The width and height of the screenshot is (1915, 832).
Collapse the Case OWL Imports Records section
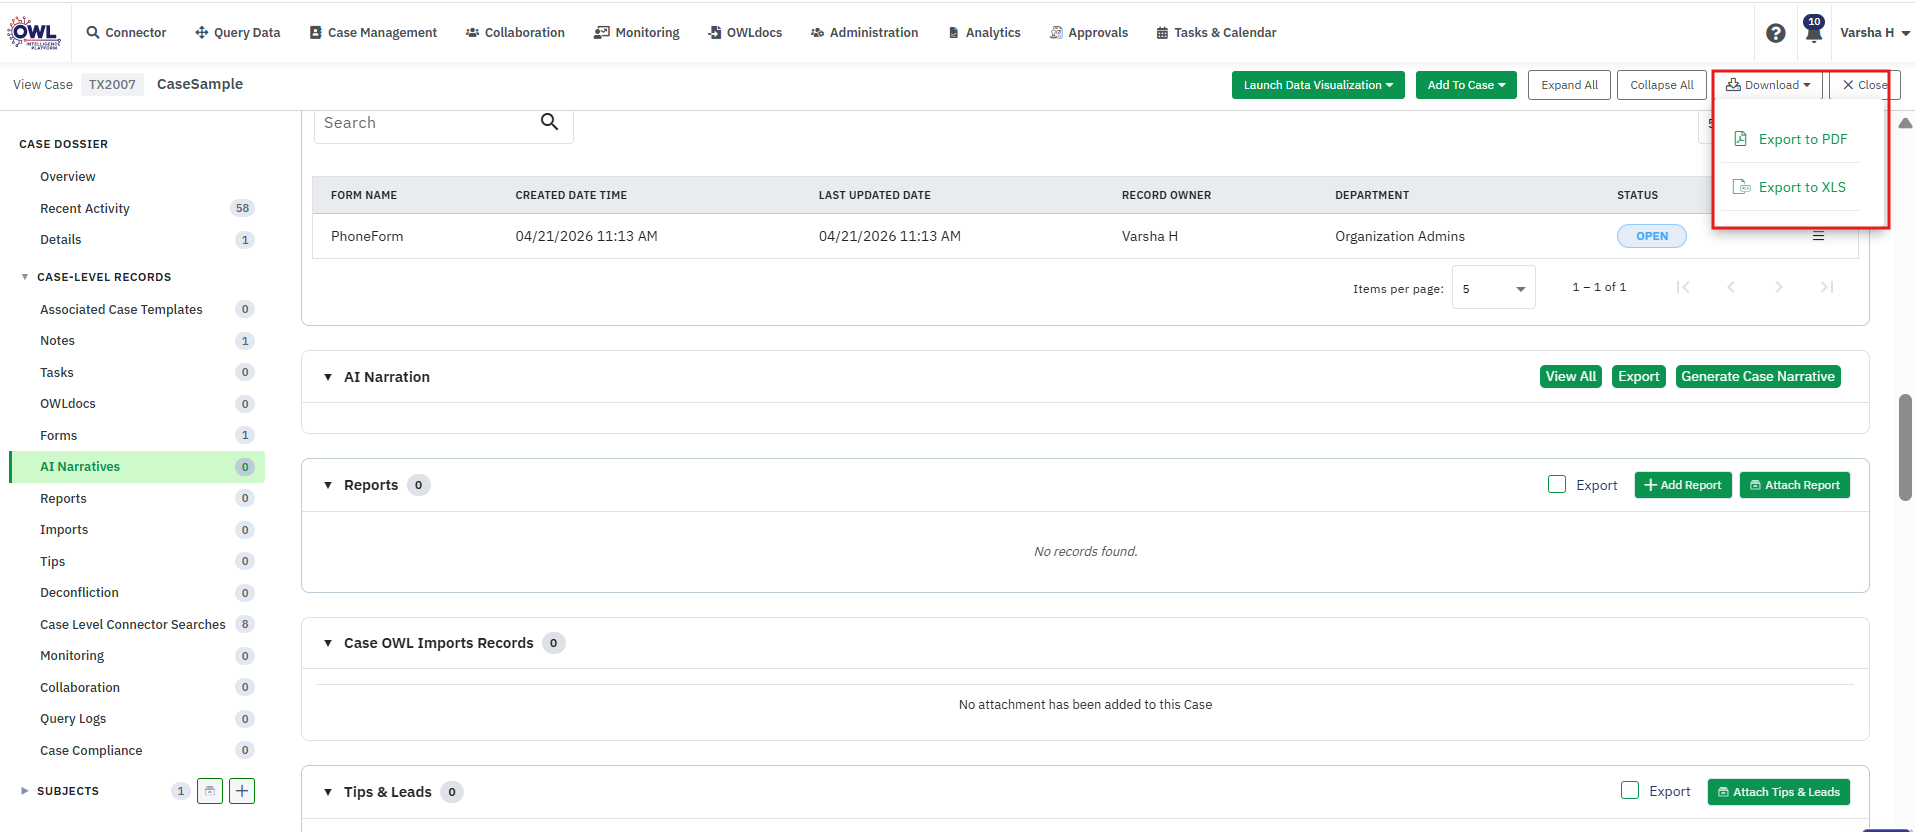pyautogui.click(x=328, y=643)
